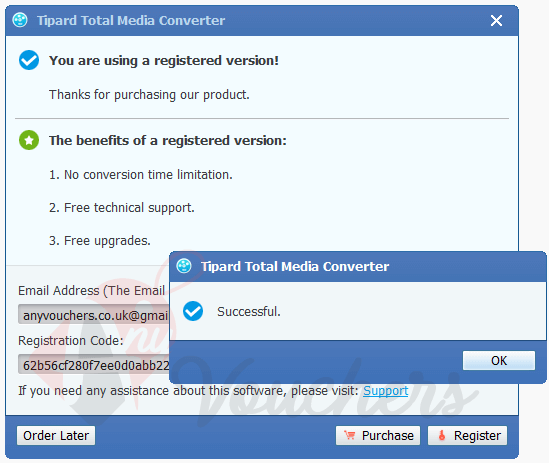Click 'The benefits of a registered version:' heading
549x463 pixels.
(168, 140)
